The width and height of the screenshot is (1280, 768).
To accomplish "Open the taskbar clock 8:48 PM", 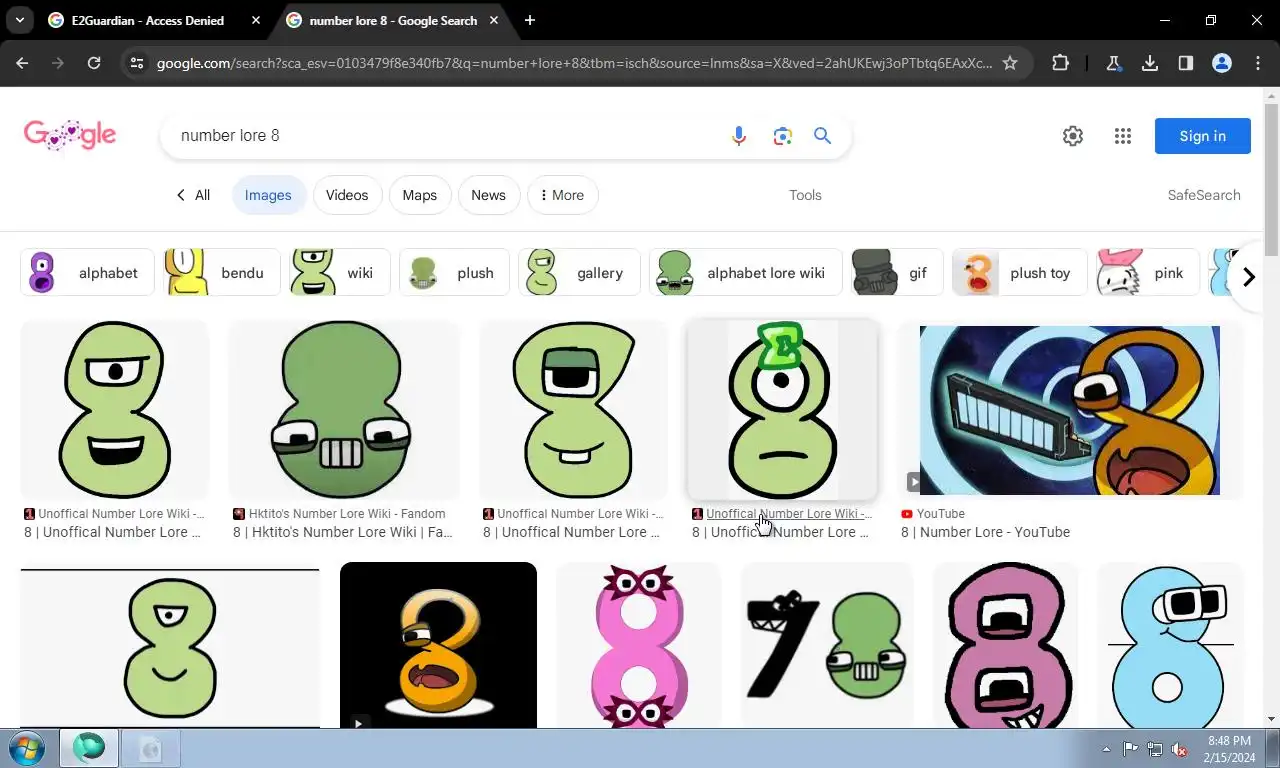I will (1229, 749).
